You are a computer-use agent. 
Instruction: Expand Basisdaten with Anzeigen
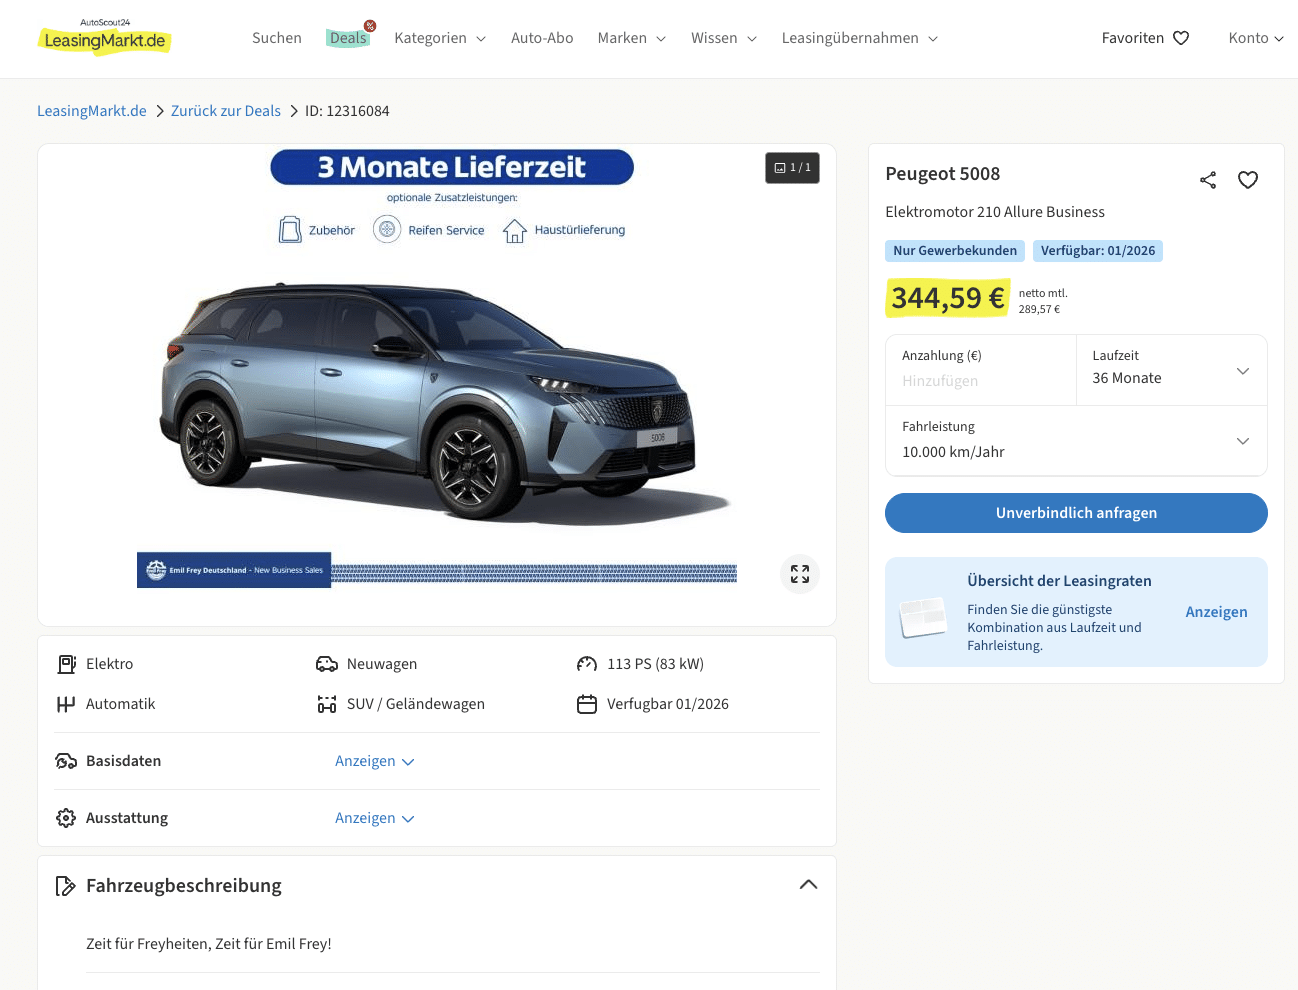point(374,761)
